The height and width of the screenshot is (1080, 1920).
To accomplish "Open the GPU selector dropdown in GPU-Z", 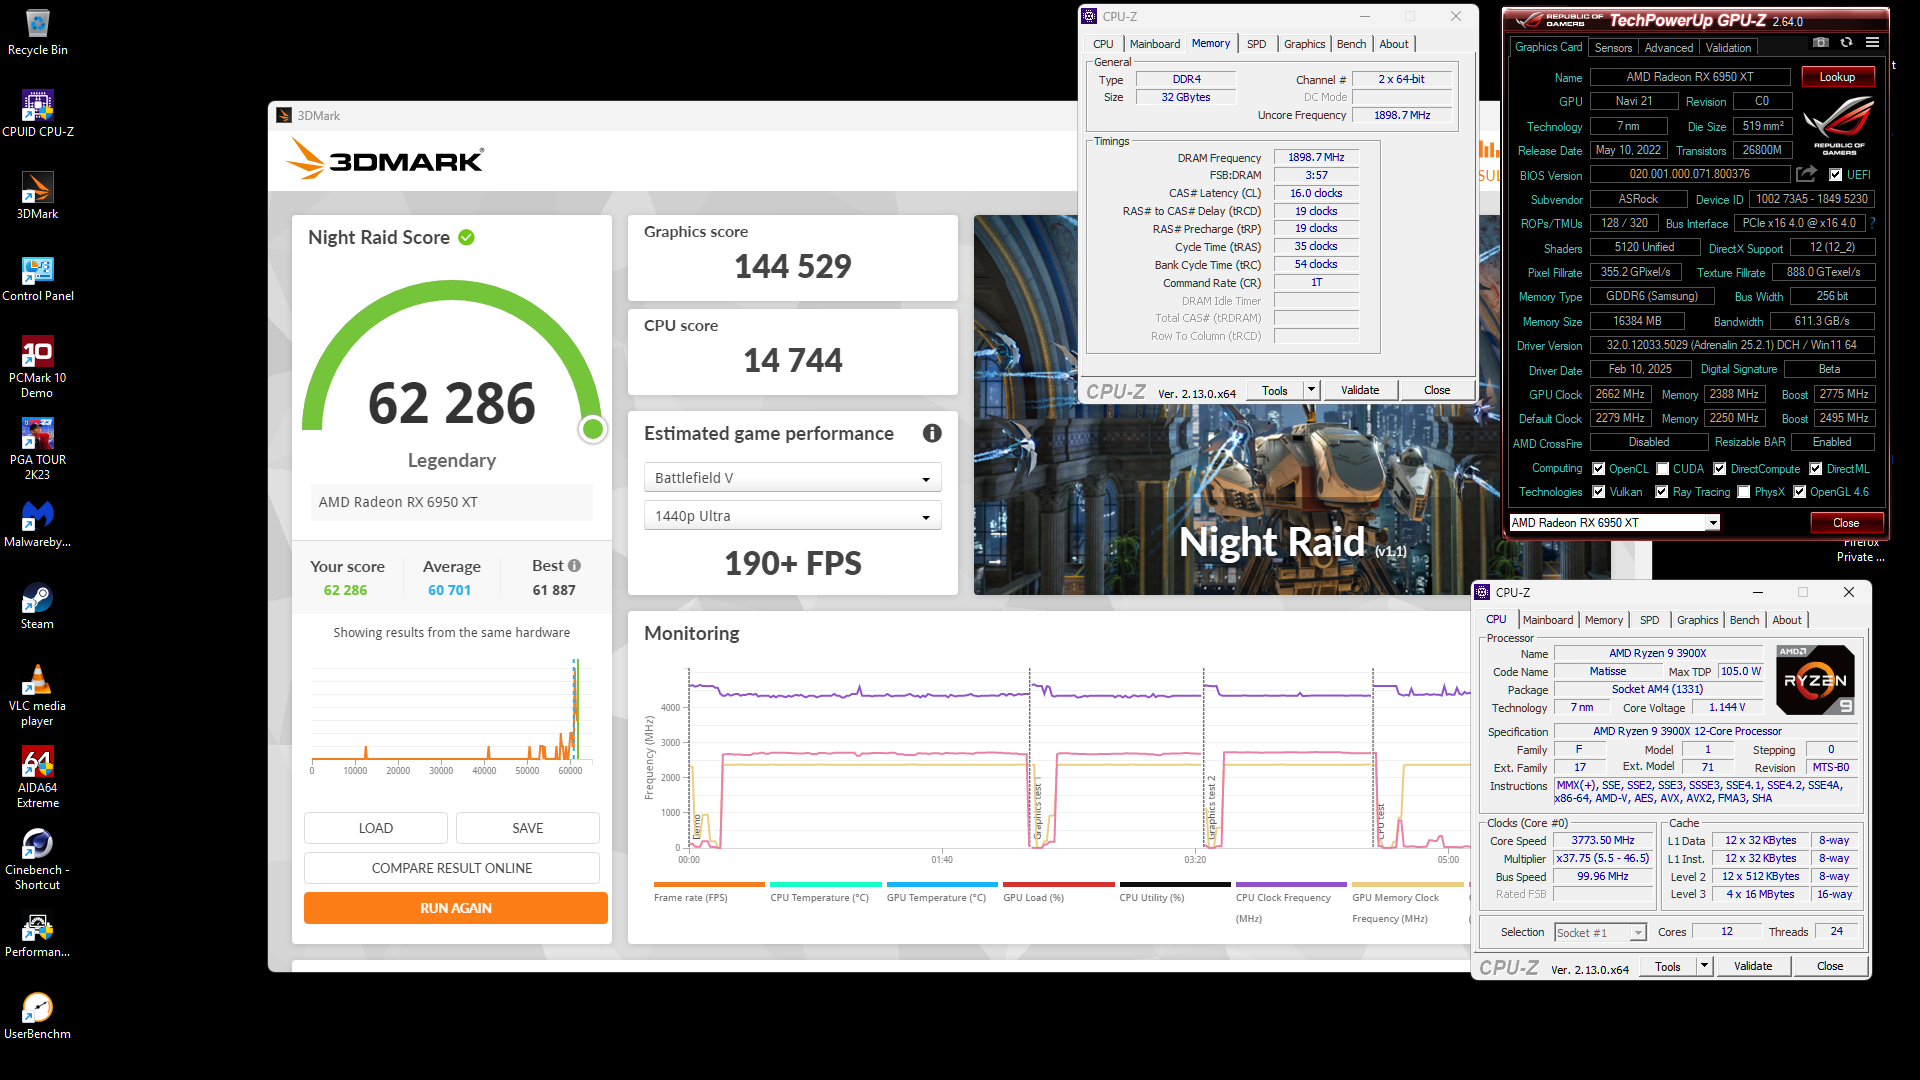I will coord(1614,523).
